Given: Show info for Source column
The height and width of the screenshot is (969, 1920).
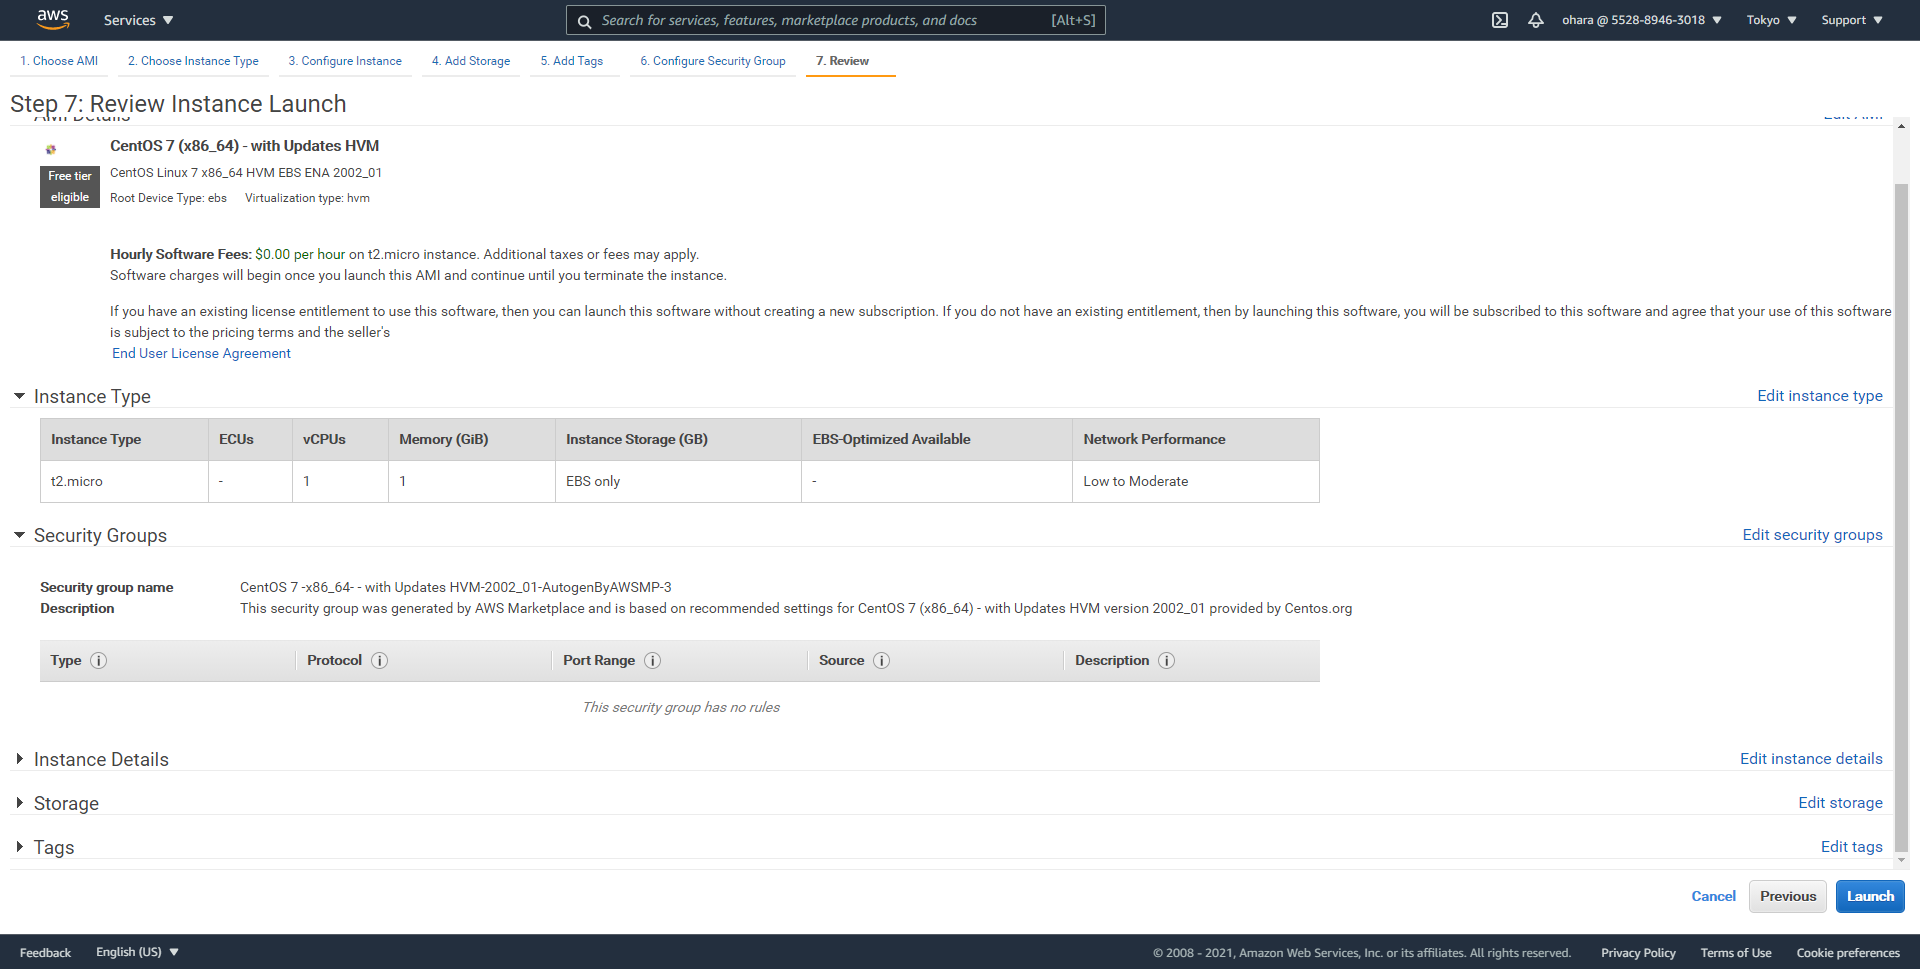Looking at the screenshot, I should pyautogui.click(x=882, y=661).
